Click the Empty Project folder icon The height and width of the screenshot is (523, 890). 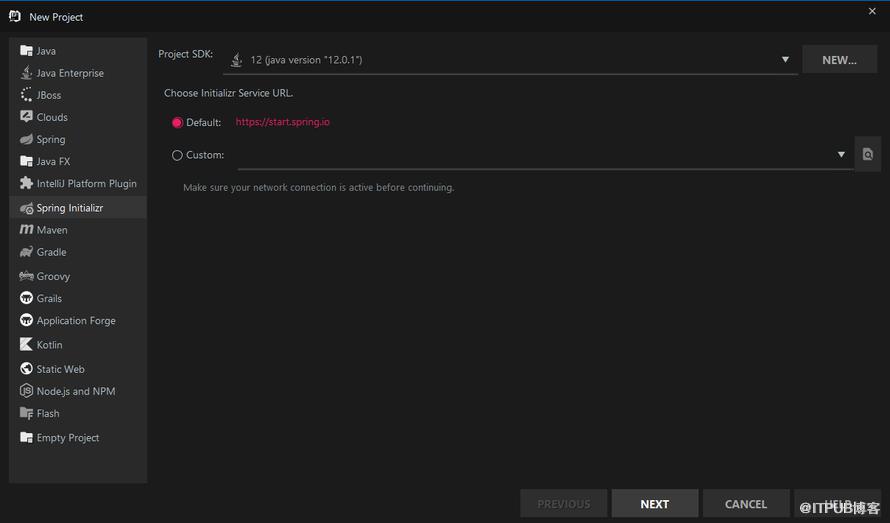[26, 437]
